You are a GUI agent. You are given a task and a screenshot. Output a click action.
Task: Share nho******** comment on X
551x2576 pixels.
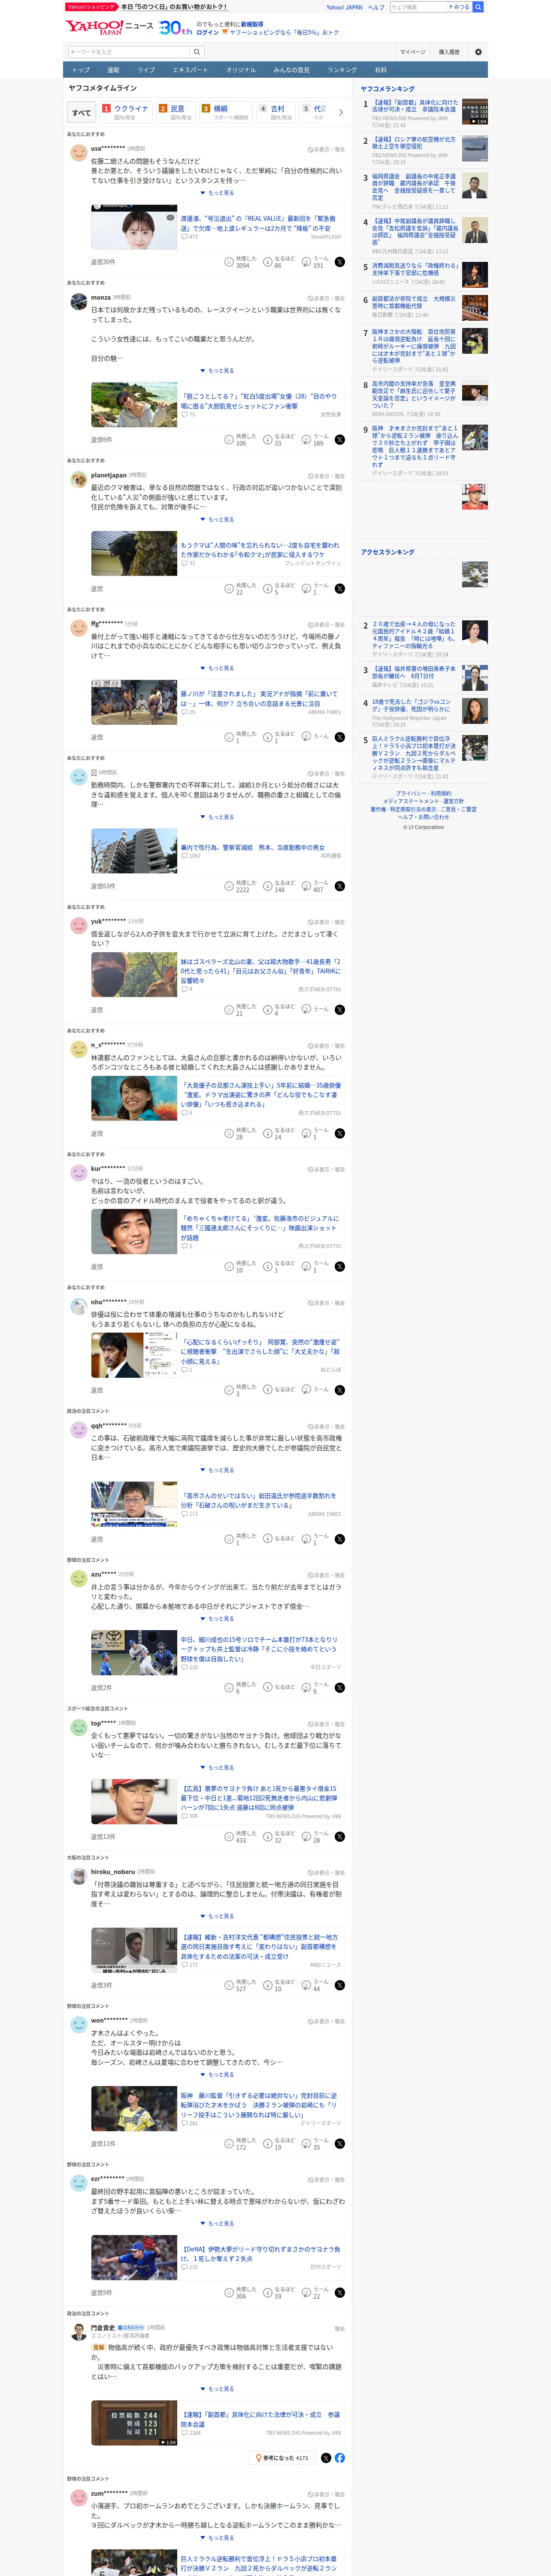pyautogui.click(x=340, y=1391)
